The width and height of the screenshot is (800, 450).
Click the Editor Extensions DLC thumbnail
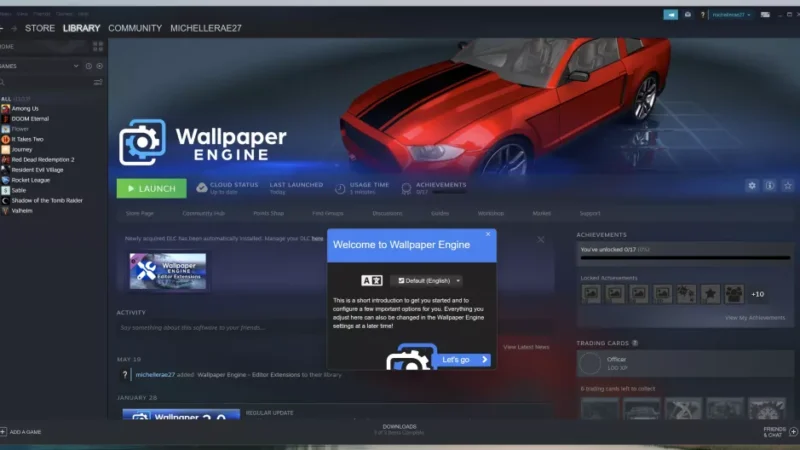tap(168, 271)
